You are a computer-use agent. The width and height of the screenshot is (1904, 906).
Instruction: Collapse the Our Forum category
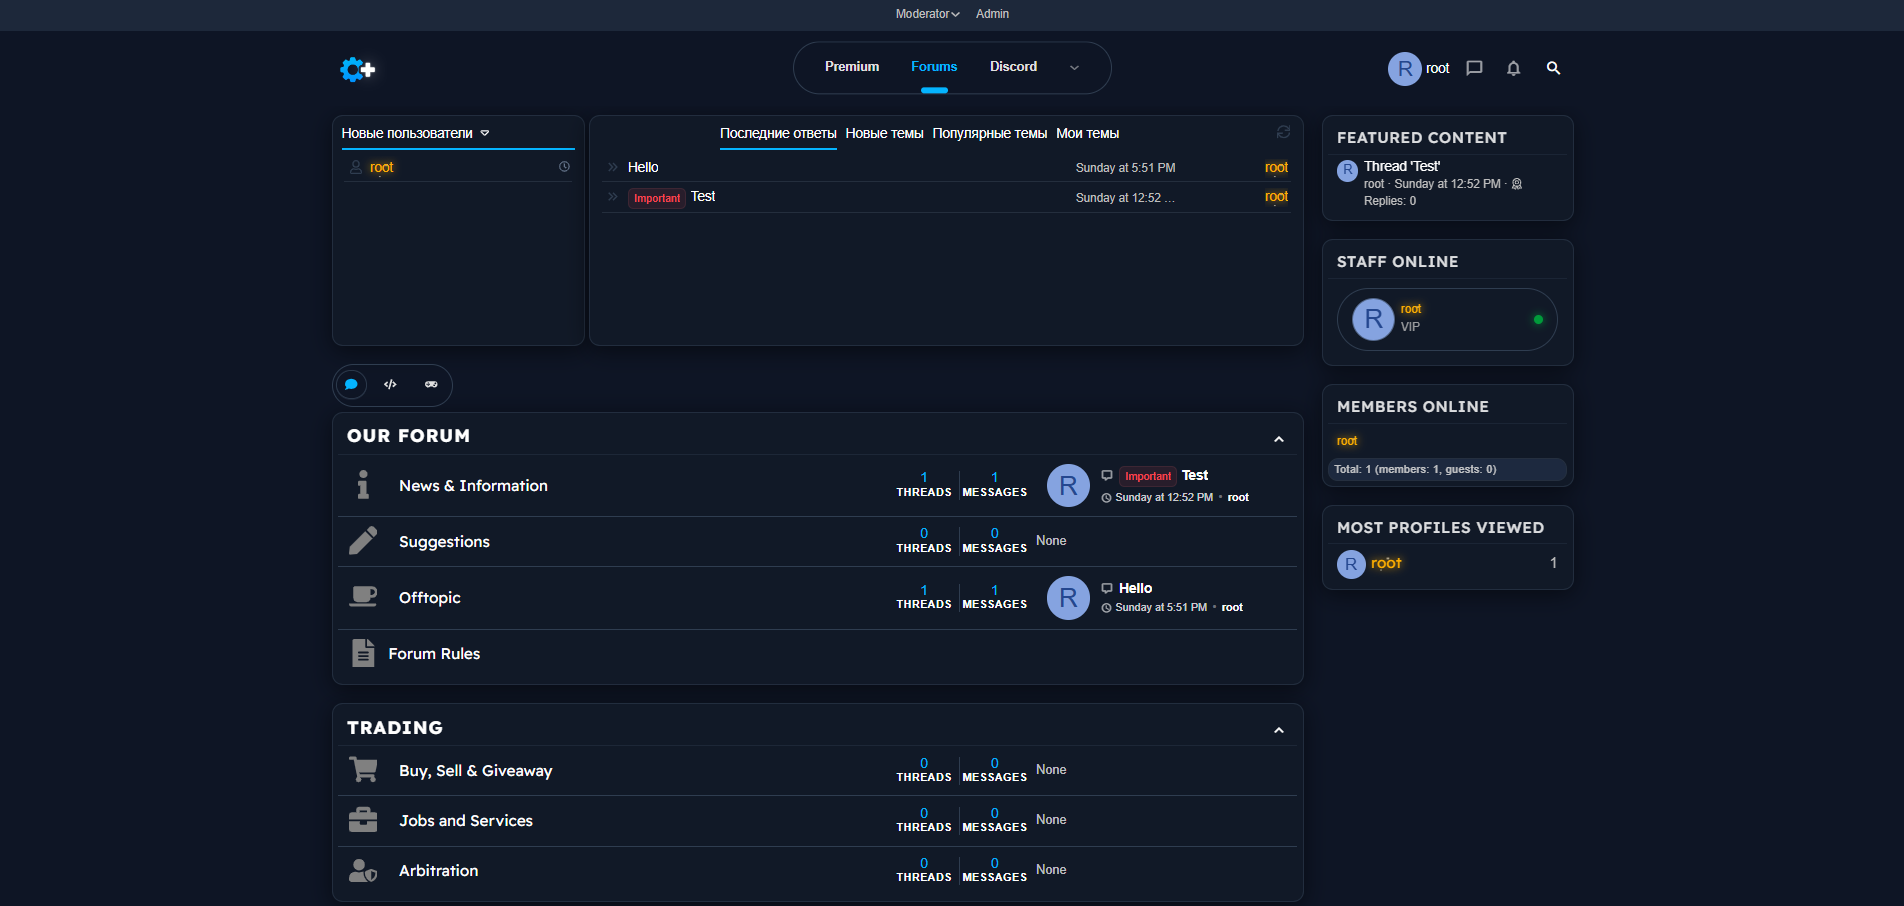coord(1278,439)
